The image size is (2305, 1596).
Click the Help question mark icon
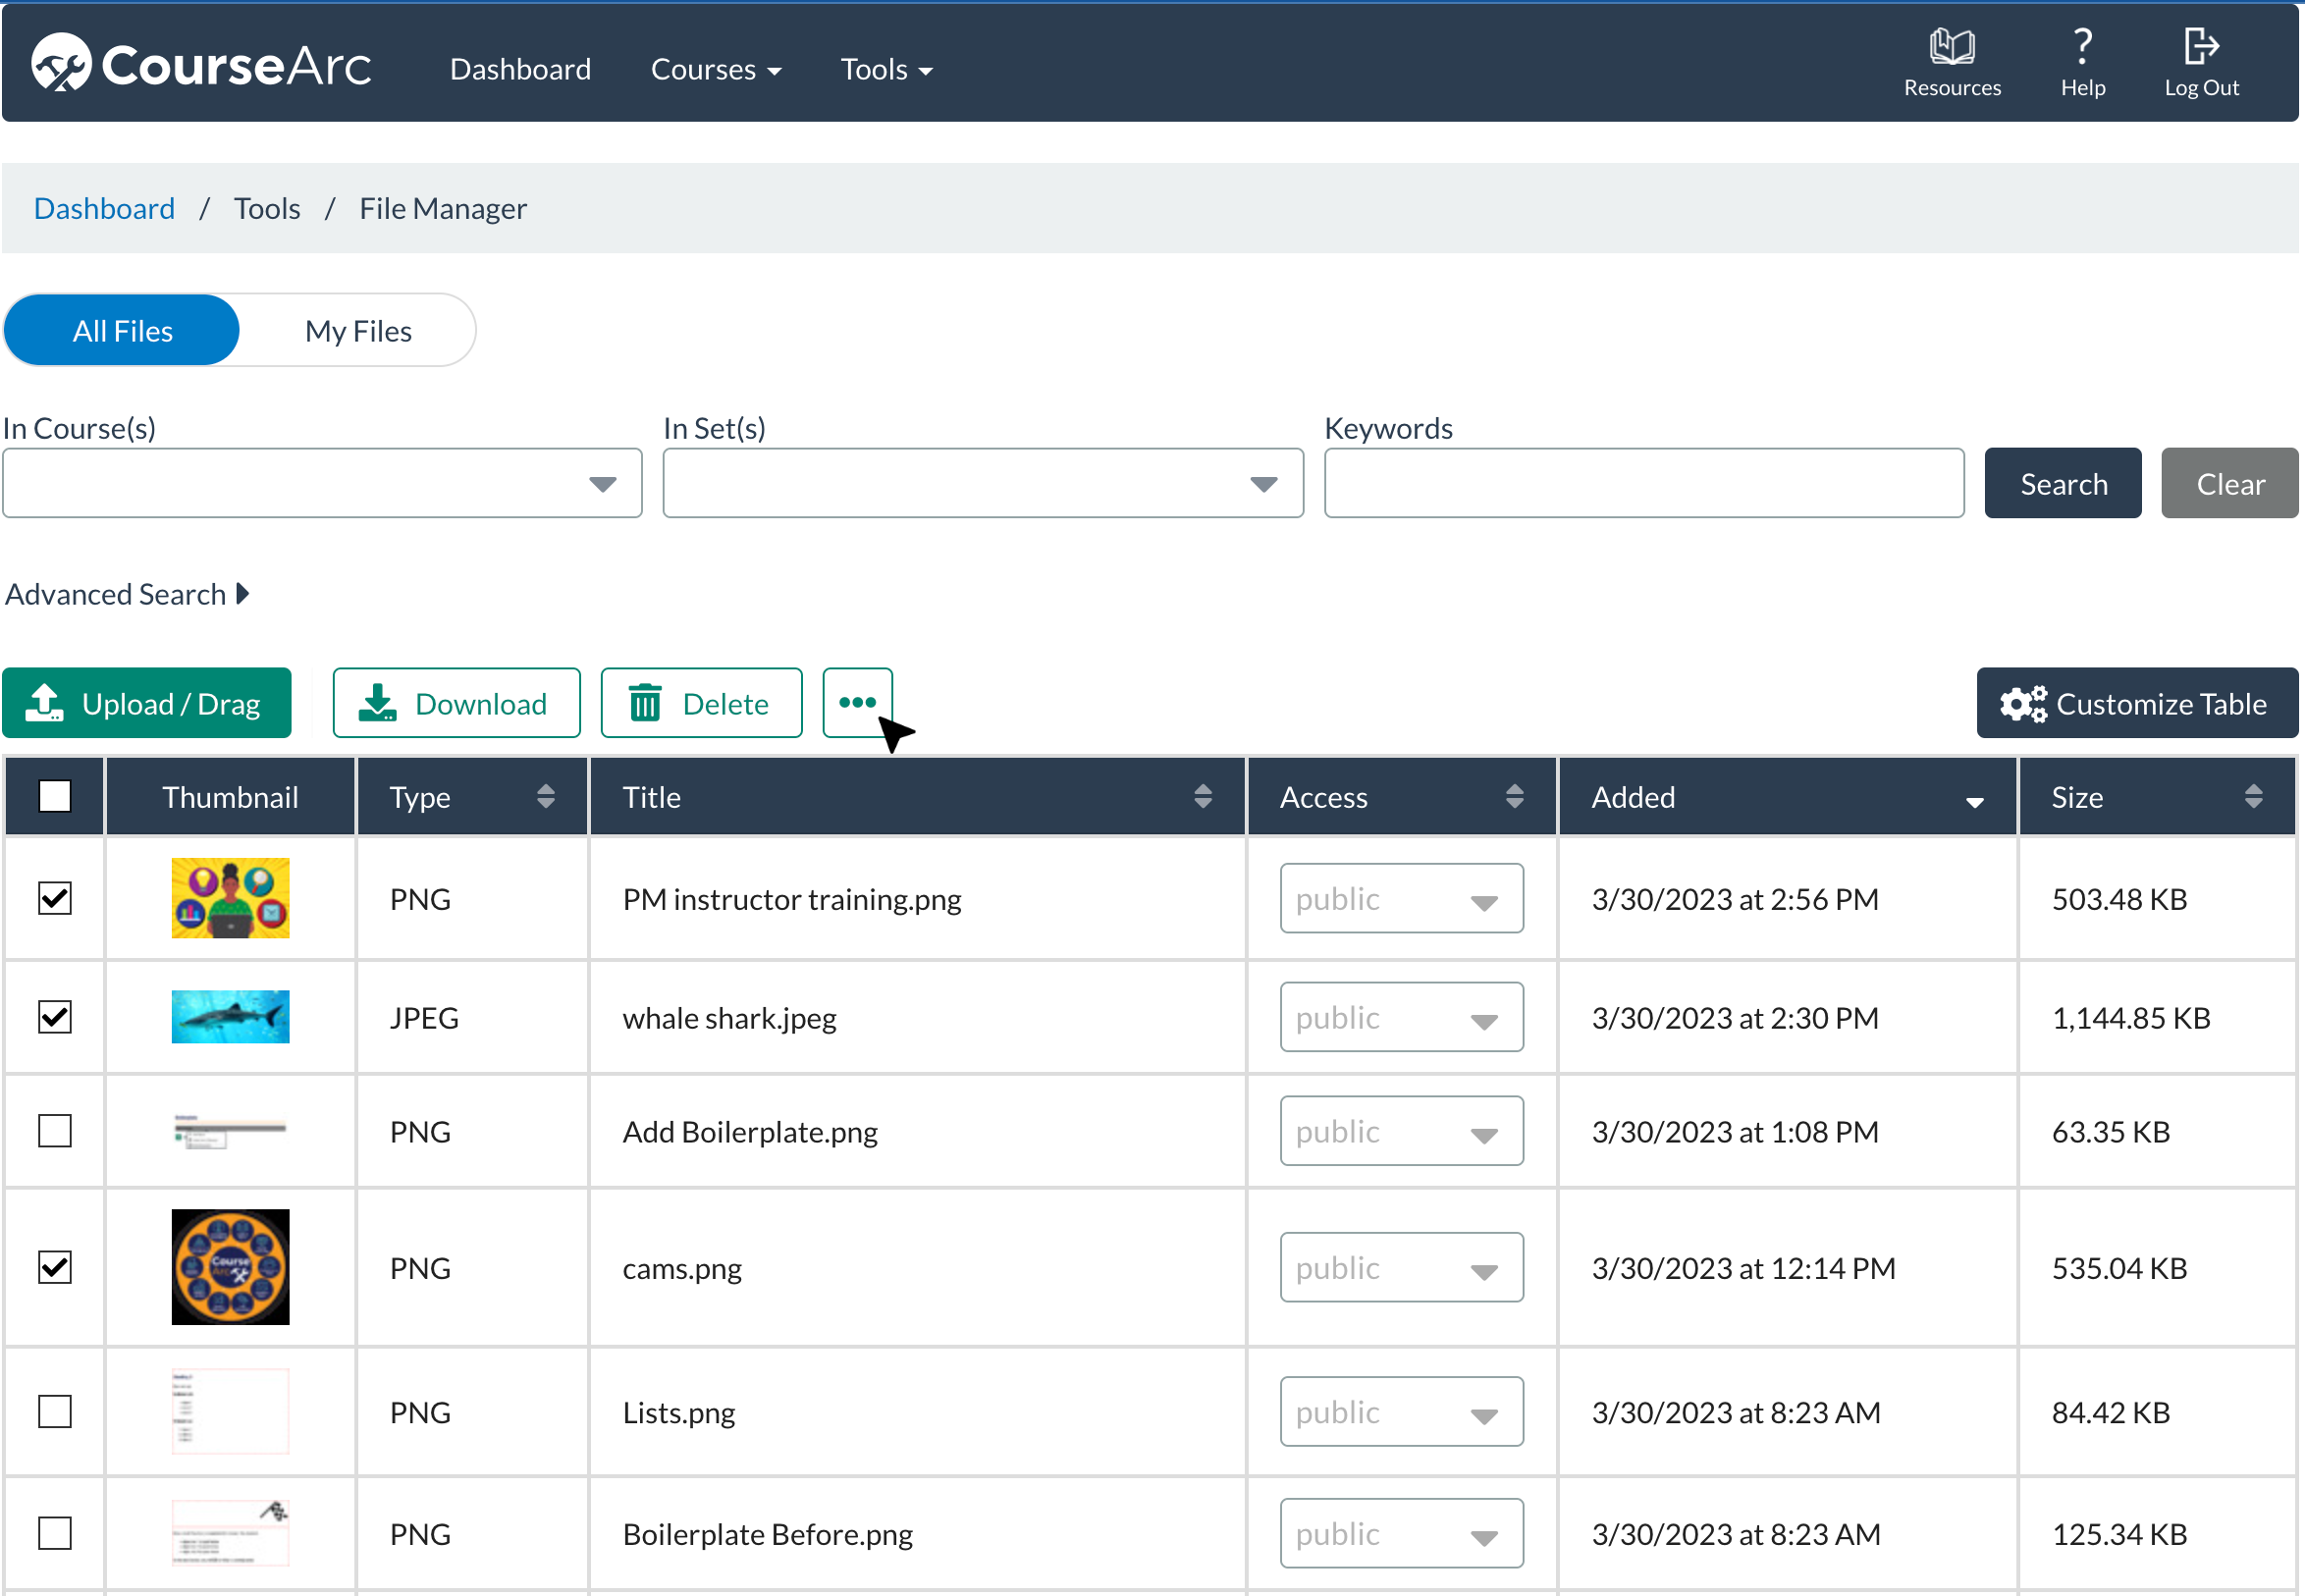tap(2082, 48)
